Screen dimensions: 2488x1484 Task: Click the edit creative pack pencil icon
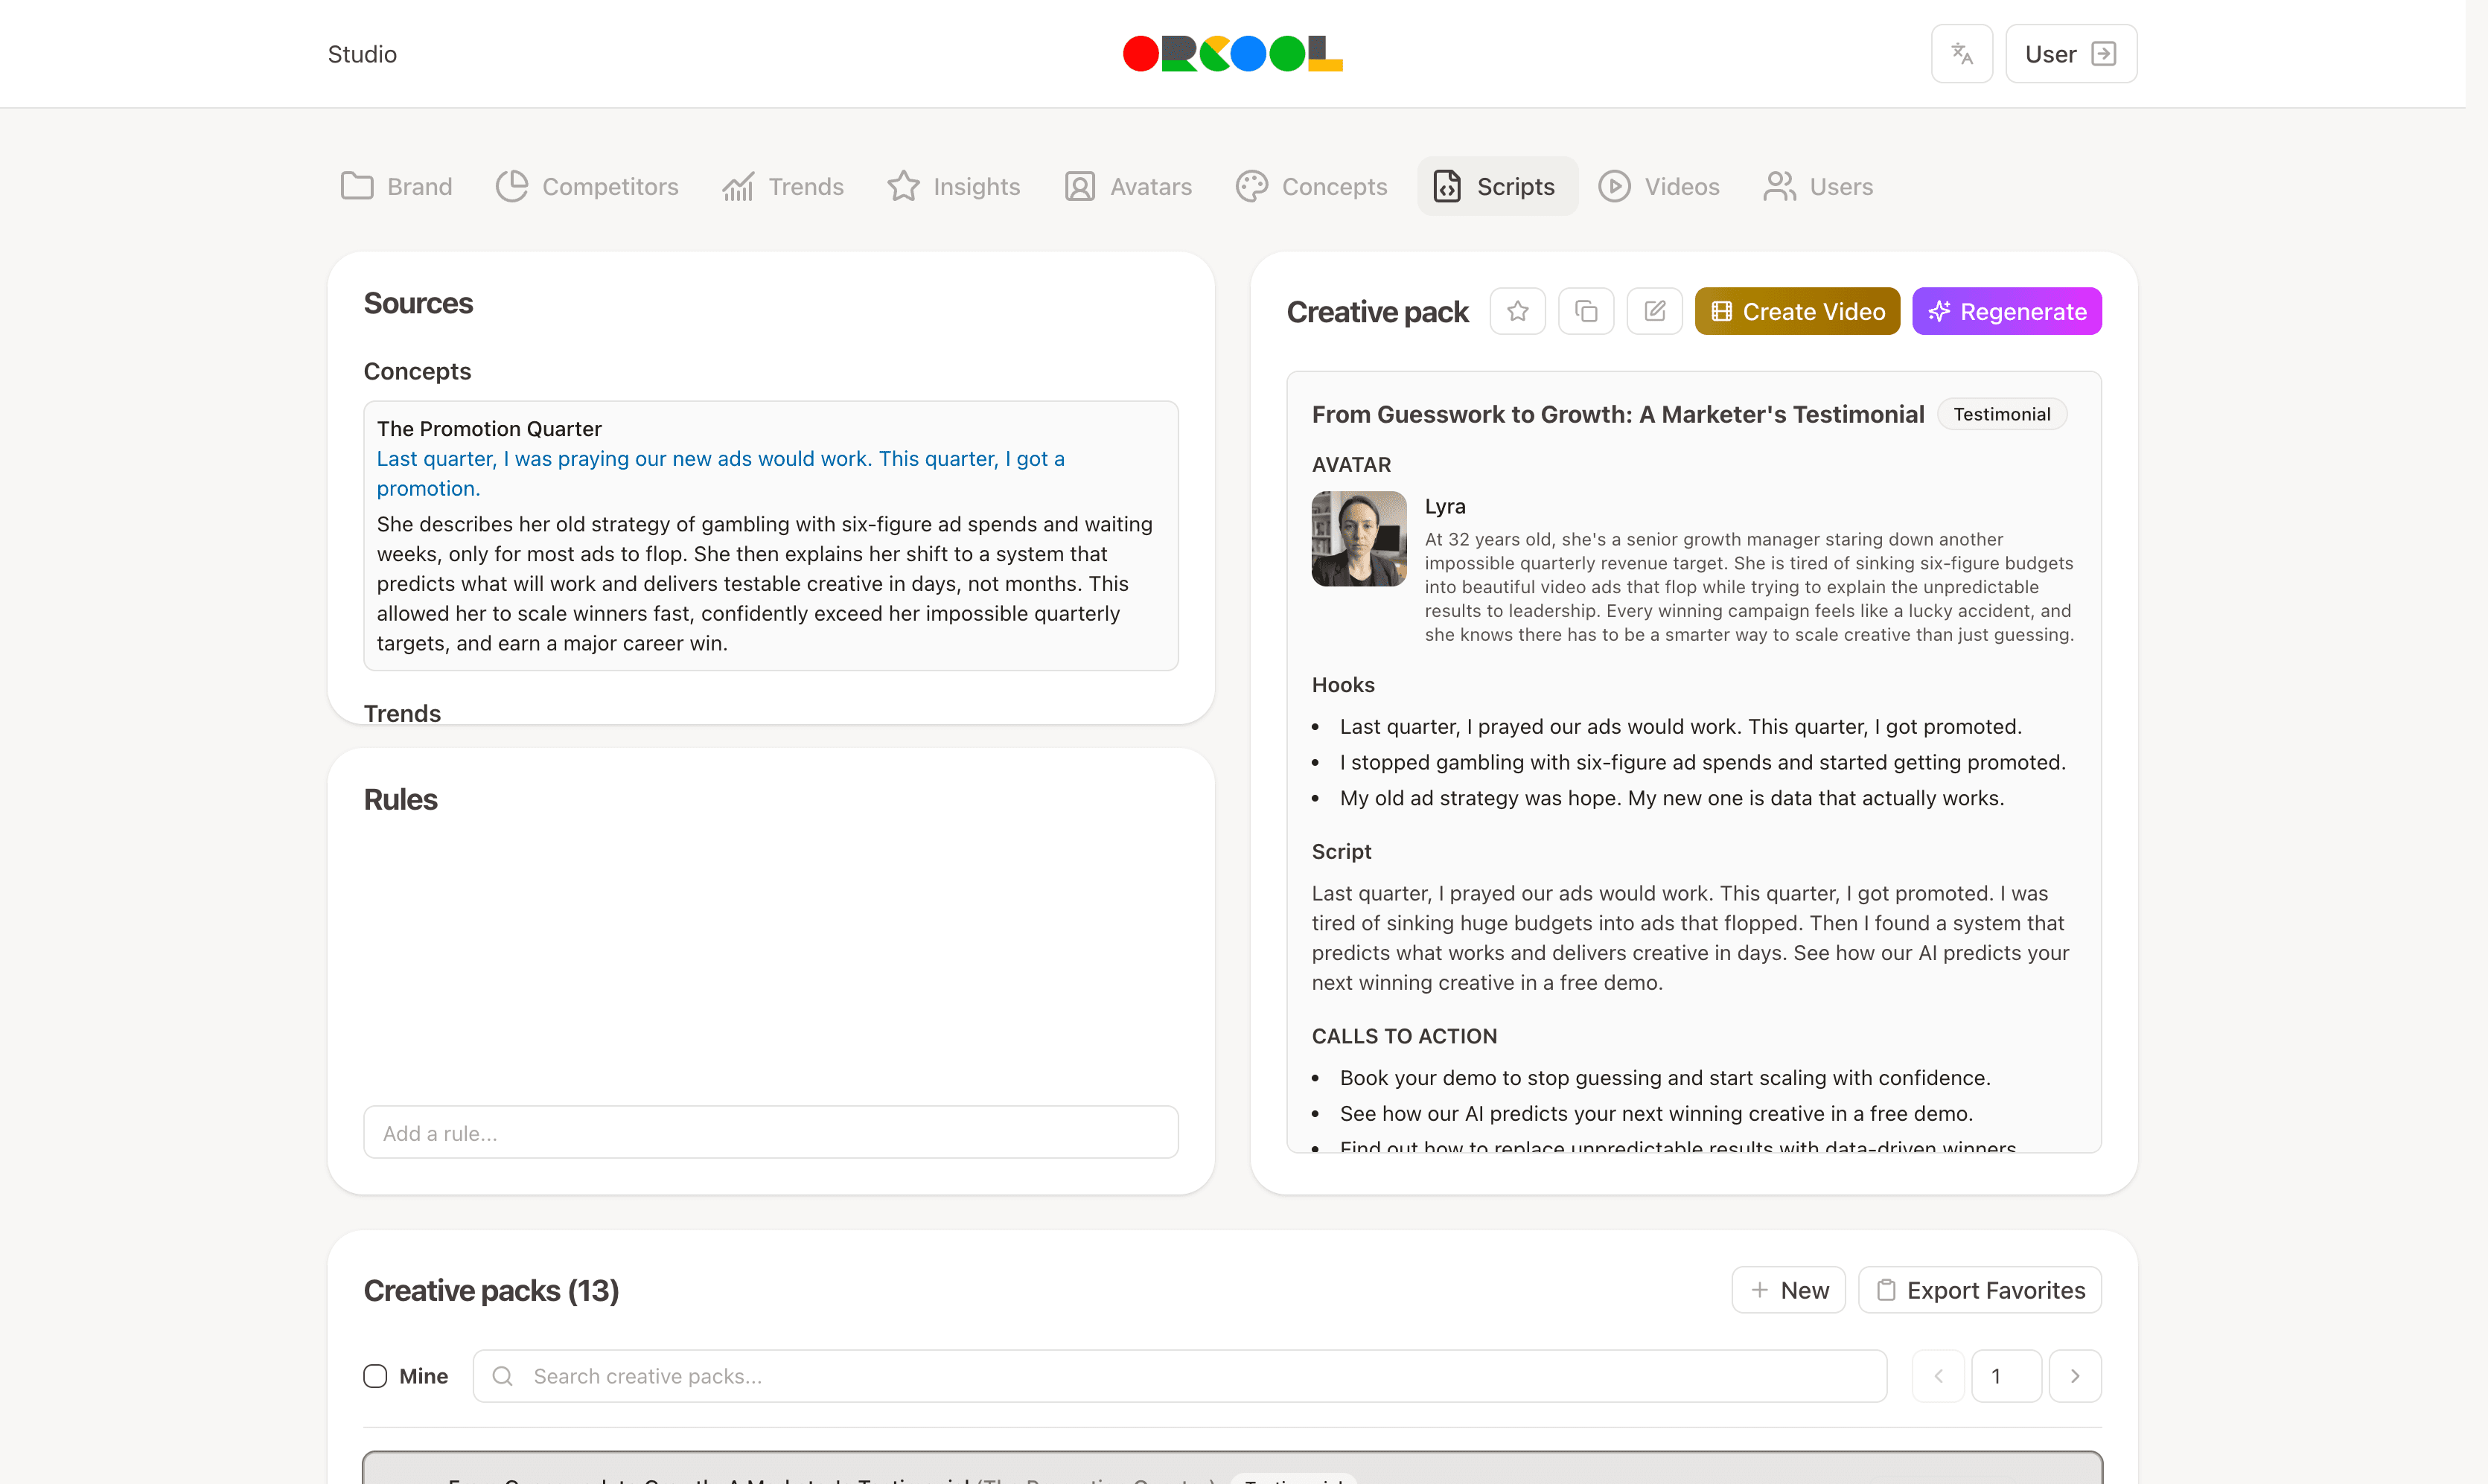click(1654, 311)
